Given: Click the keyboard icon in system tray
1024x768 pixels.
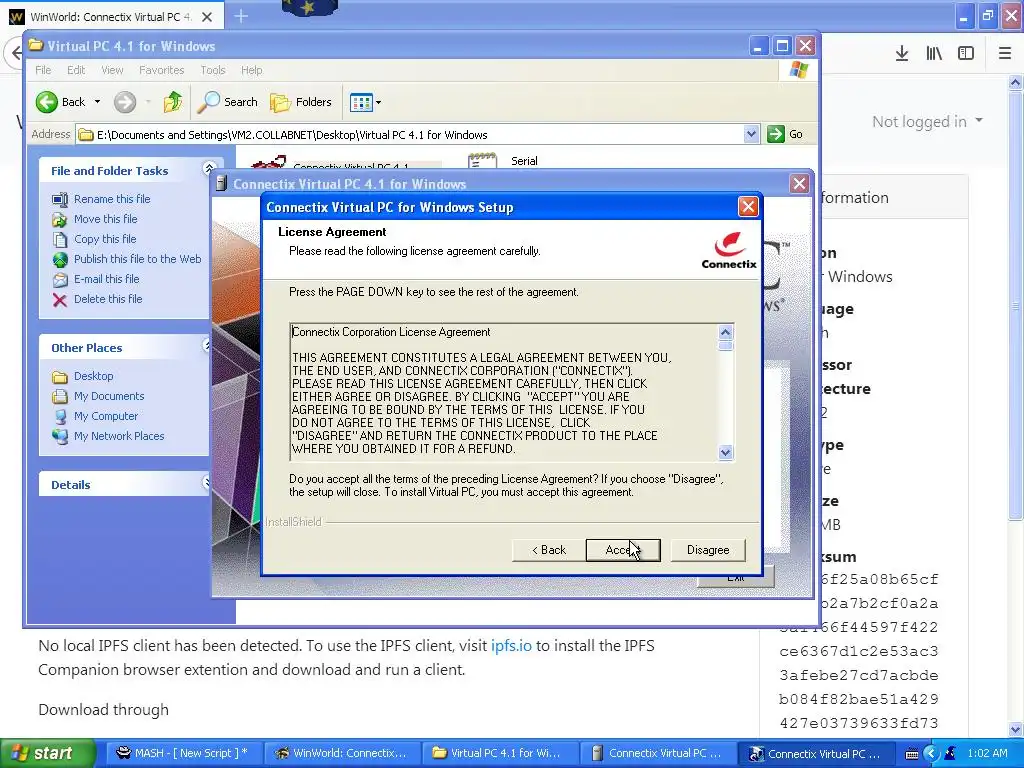Looking at the screenshot, I should point(912,754).
